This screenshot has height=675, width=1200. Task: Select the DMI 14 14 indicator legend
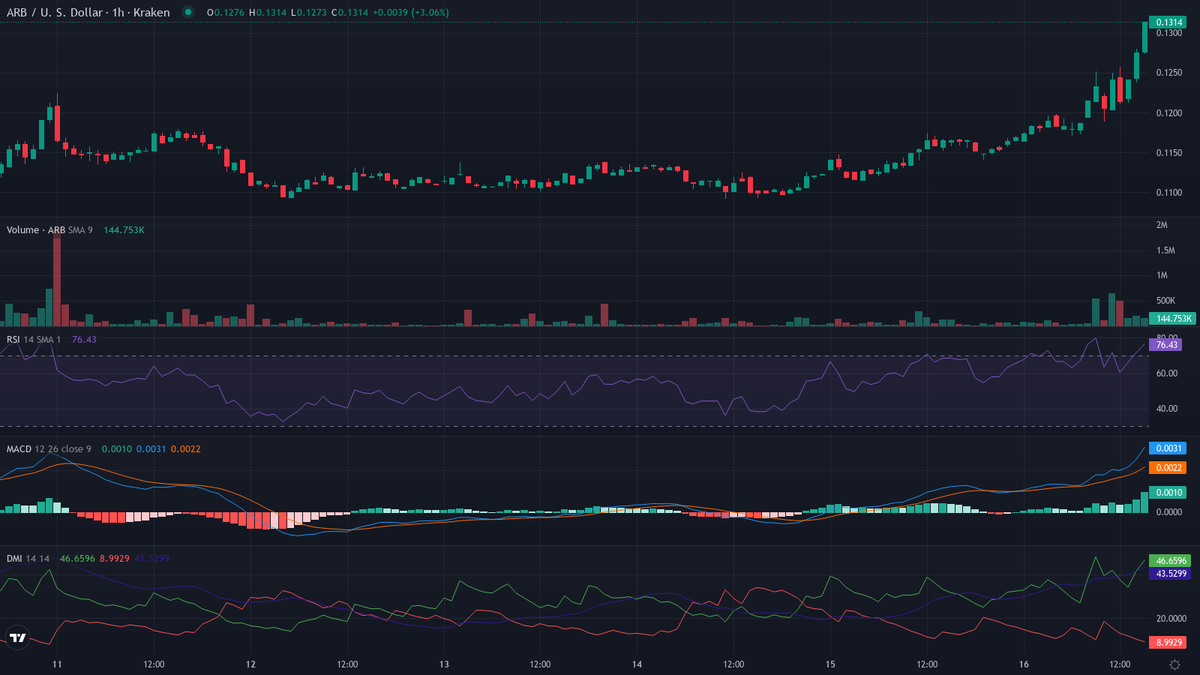[x=28, y=559]
